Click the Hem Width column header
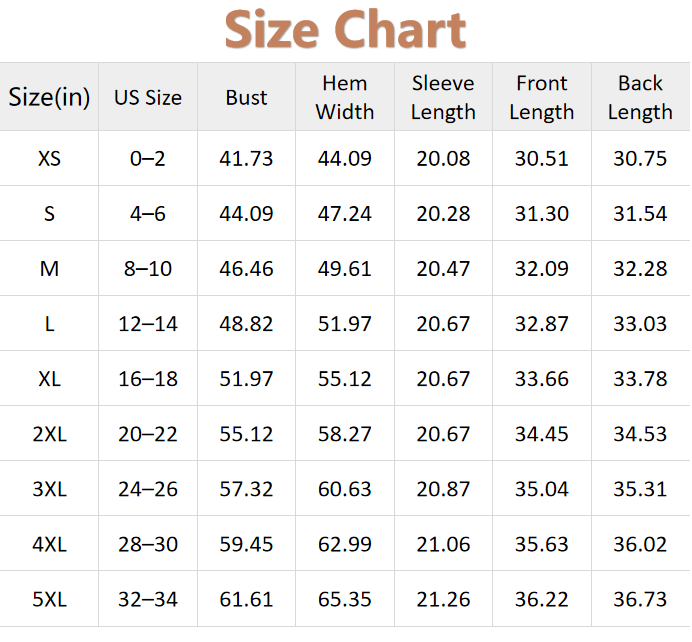Viewport: 692px width, 642px height. [344, 97]
